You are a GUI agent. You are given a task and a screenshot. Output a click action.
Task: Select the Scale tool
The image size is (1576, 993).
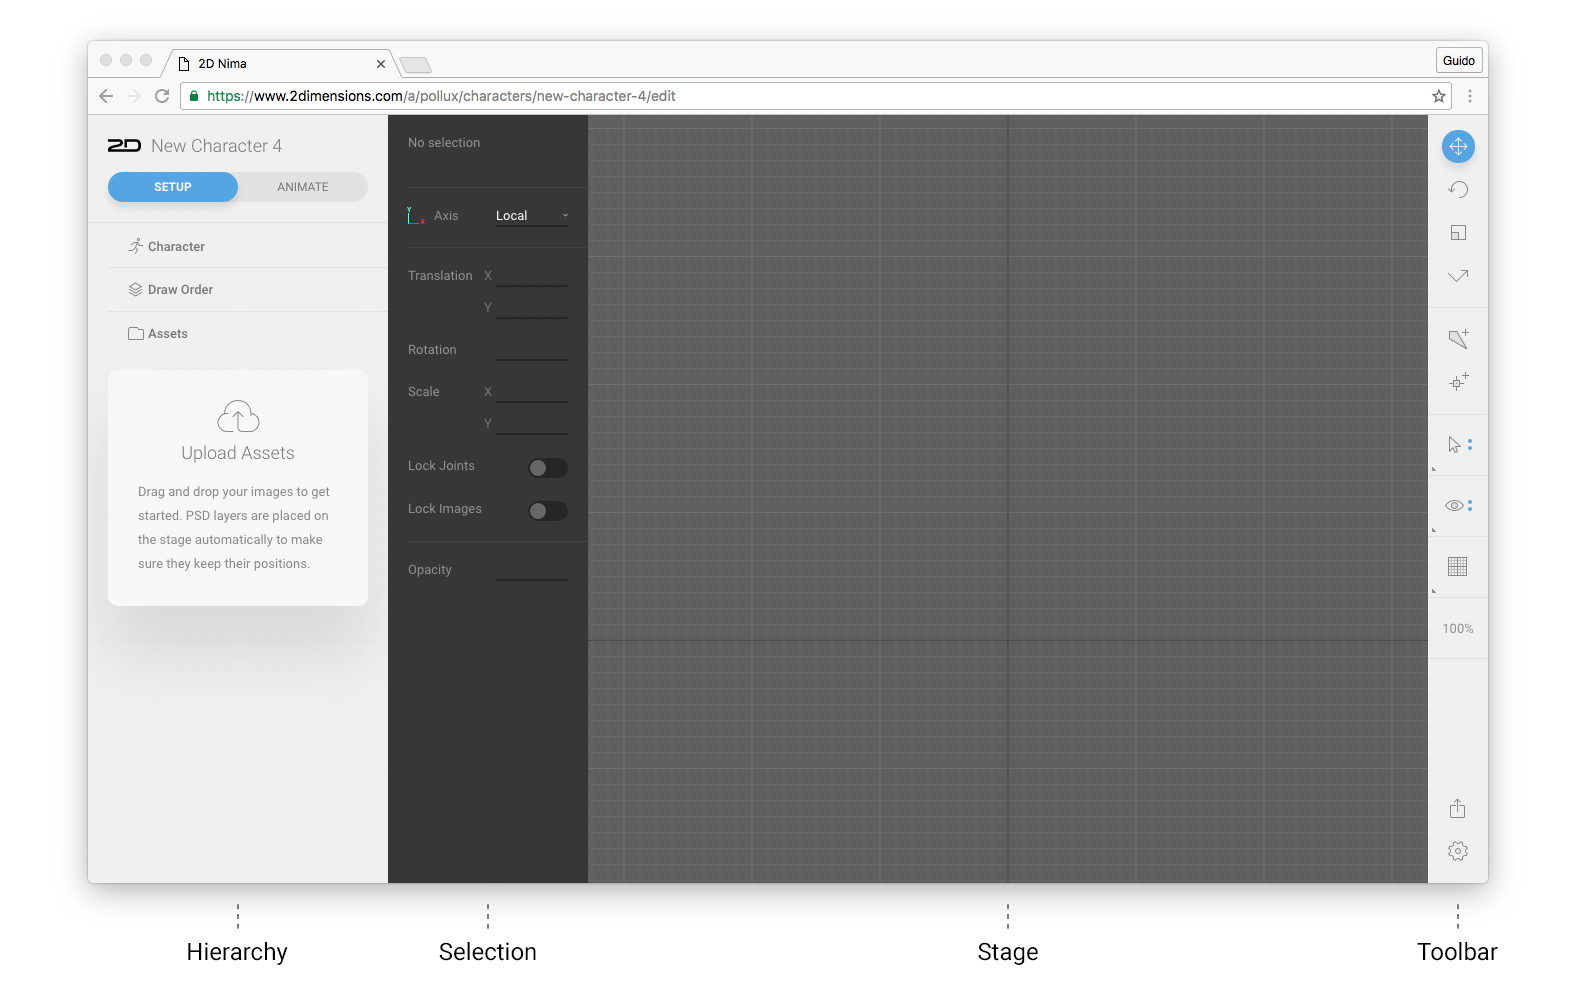pyautogui.click(x=1458, y=233)
